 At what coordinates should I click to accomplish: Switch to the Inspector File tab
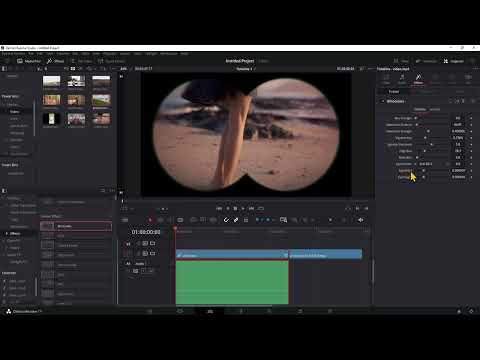click(468, 79)
